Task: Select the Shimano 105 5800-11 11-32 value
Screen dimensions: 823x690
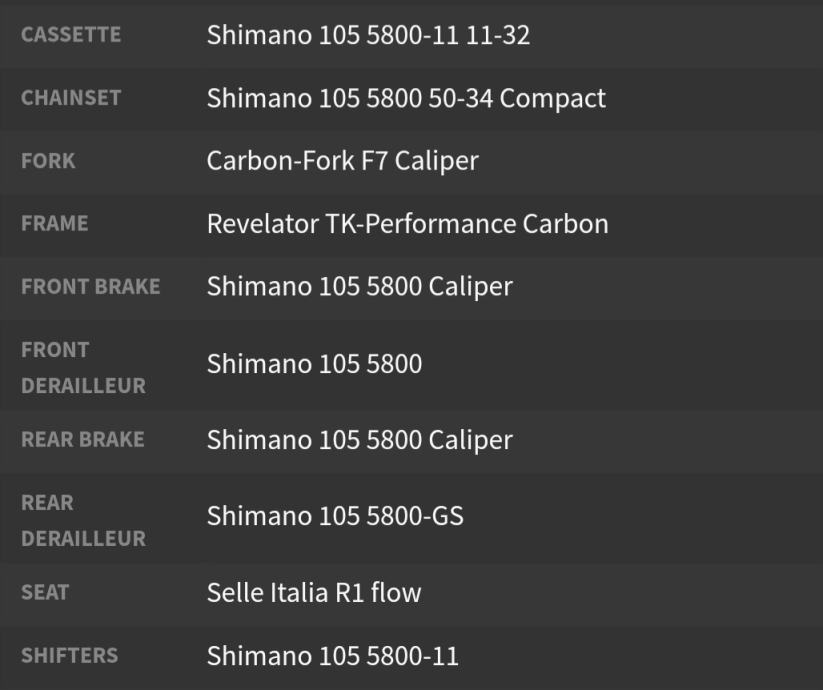Action: point(368,35)
